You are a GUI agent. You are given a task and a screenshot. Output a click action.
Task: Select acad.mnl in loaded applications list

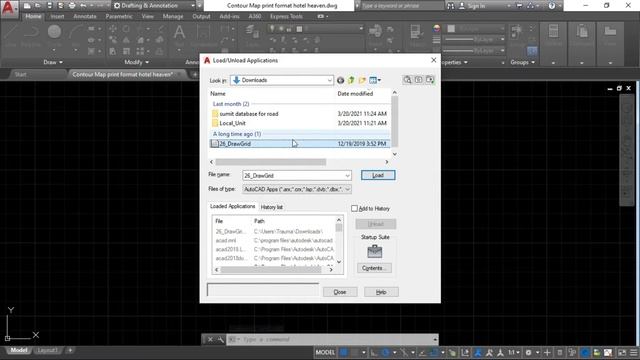pyautogui.click(x=226, y=240)
